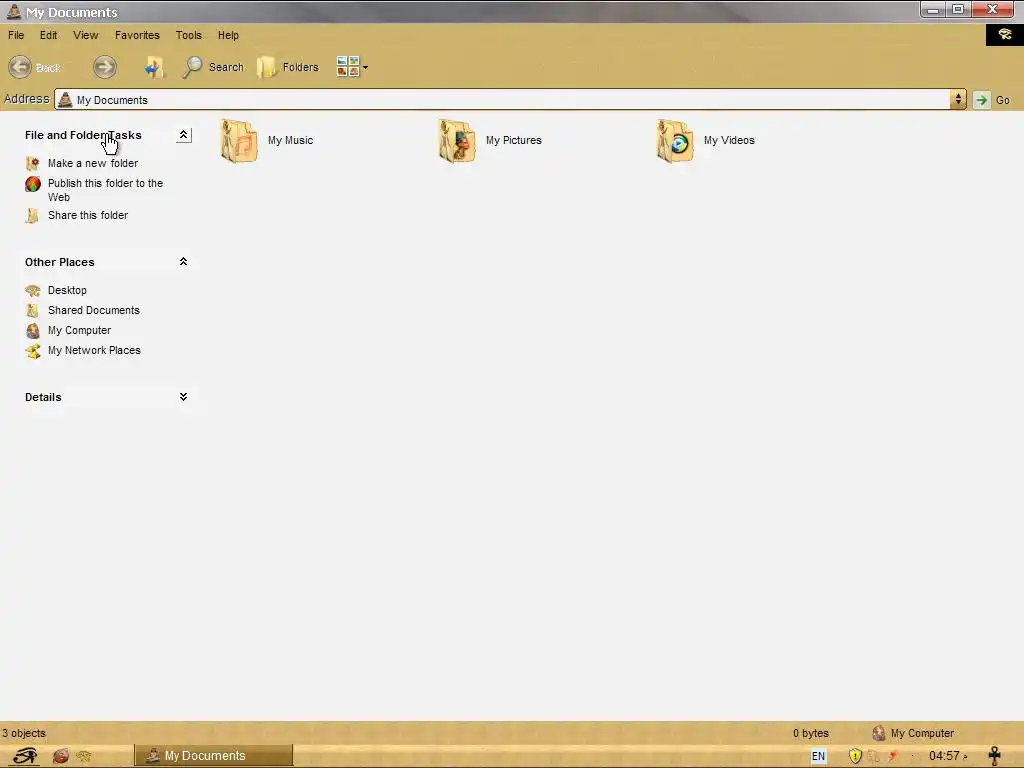Screen dimensions: 1024x768
Task: Open the Eye of Horus Start button
Action: click(x=25, y=756)
